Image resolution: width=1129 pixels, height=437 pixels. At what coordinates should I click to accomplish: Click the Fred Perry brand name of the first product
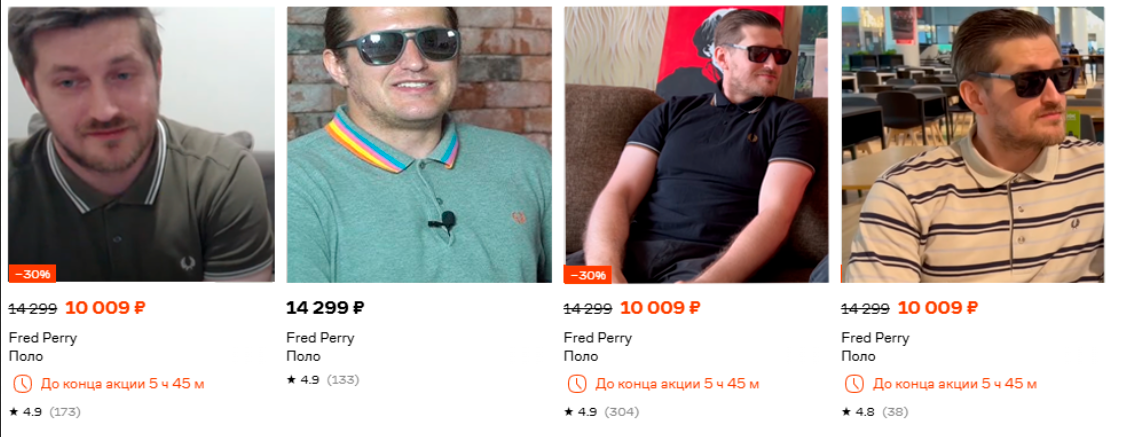coord(42,338)
